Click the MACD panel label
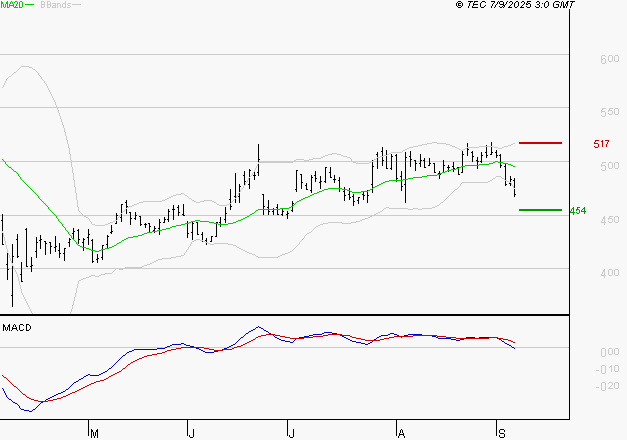627x440 pixels. [17, 328]
